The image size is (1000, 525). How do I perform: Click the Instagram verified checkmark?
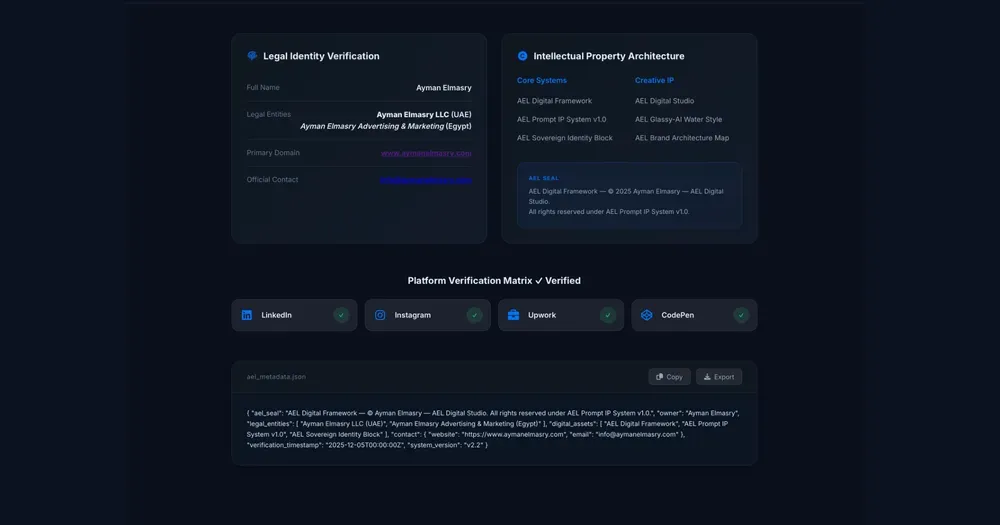[x=474, y=315]
